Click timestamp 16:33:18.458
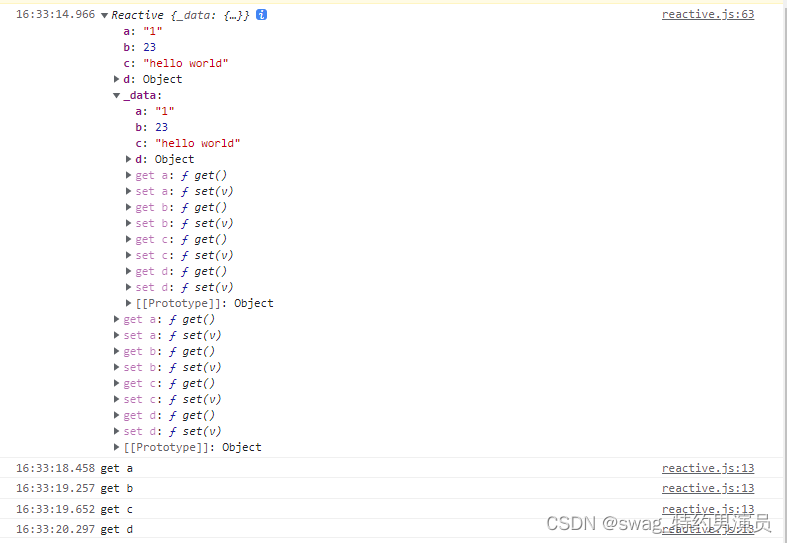787x543 pixels. (x=55, y=469)
